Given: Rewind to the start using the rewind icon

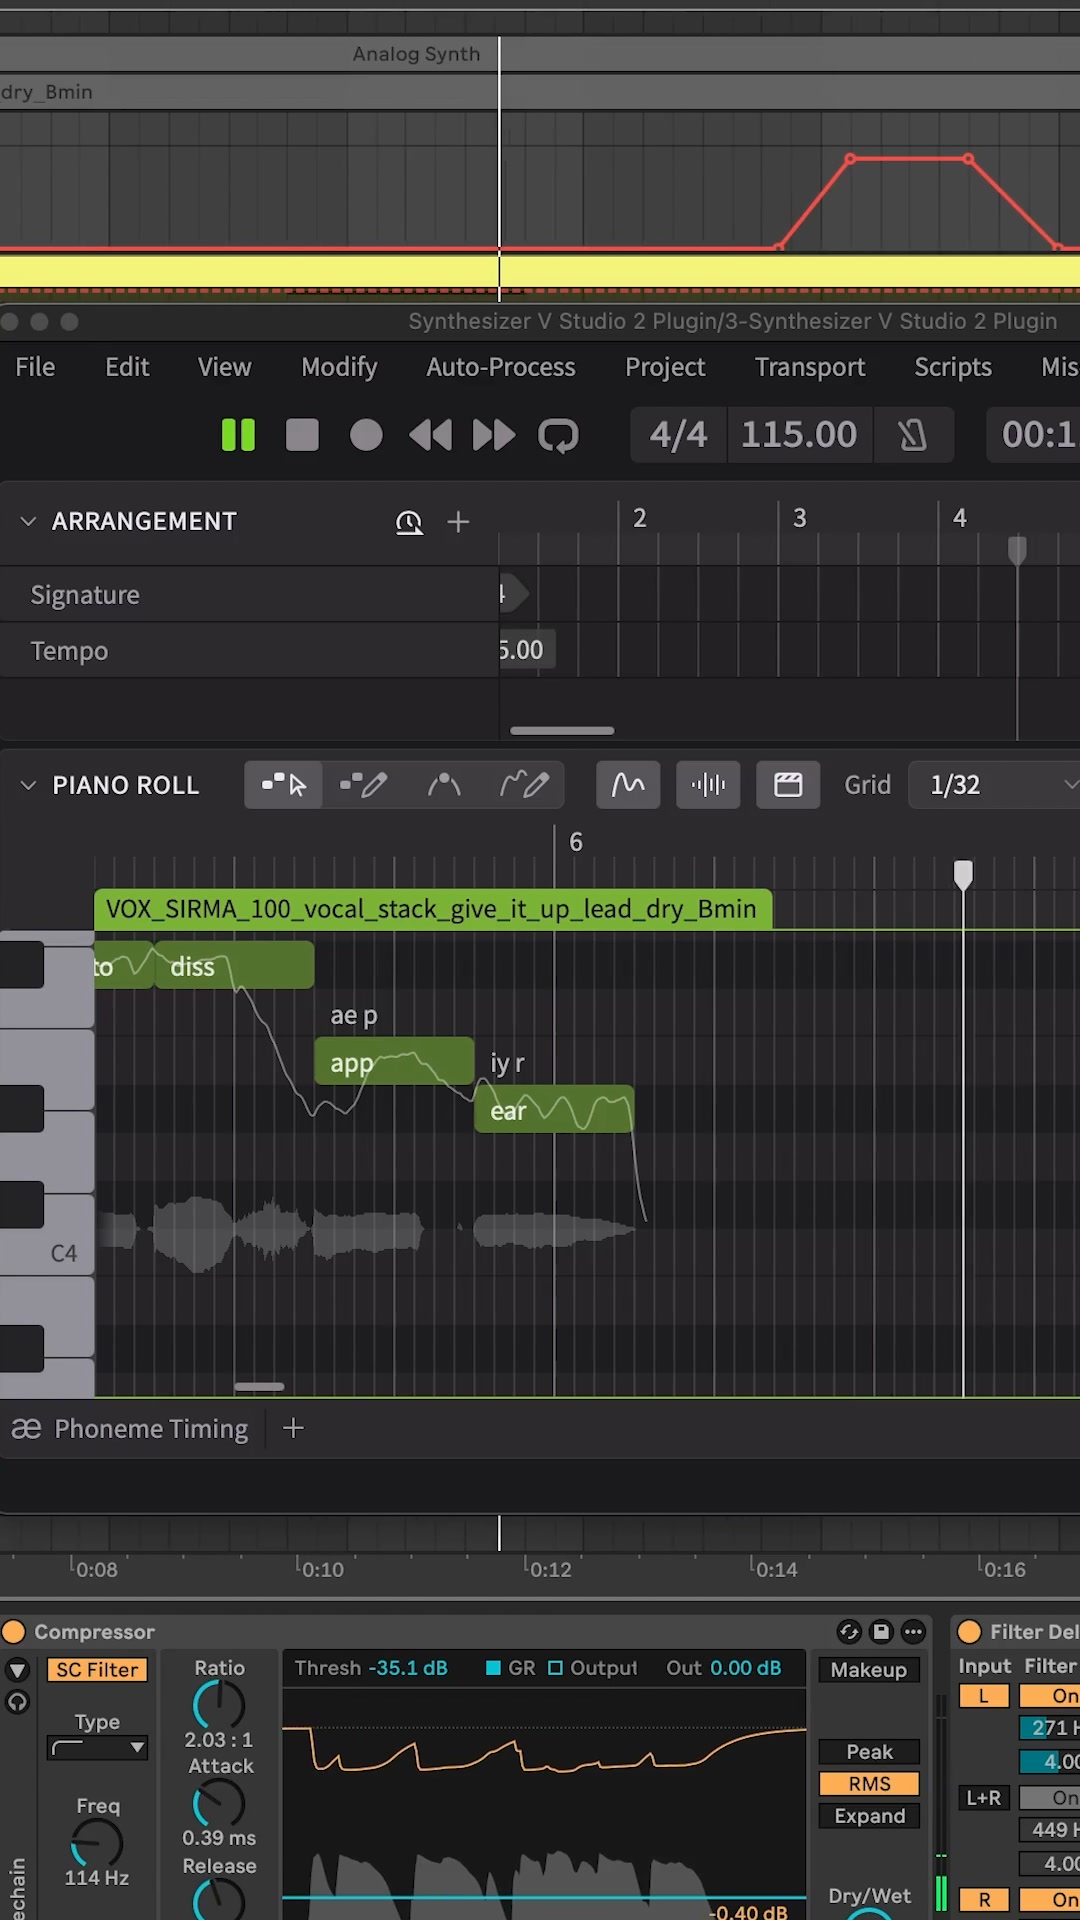Looking at the screenshot, I should pos(431,435).
